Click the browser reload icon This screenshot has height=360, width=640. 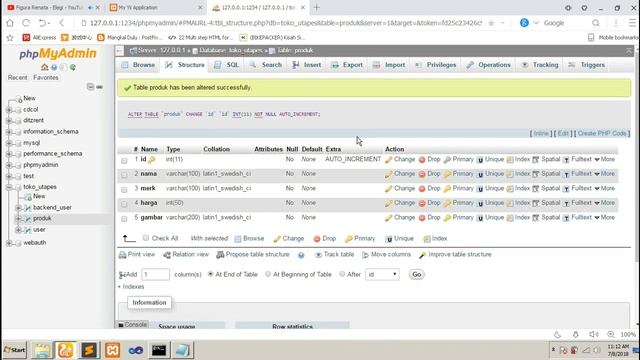click(x=26, y=23)
